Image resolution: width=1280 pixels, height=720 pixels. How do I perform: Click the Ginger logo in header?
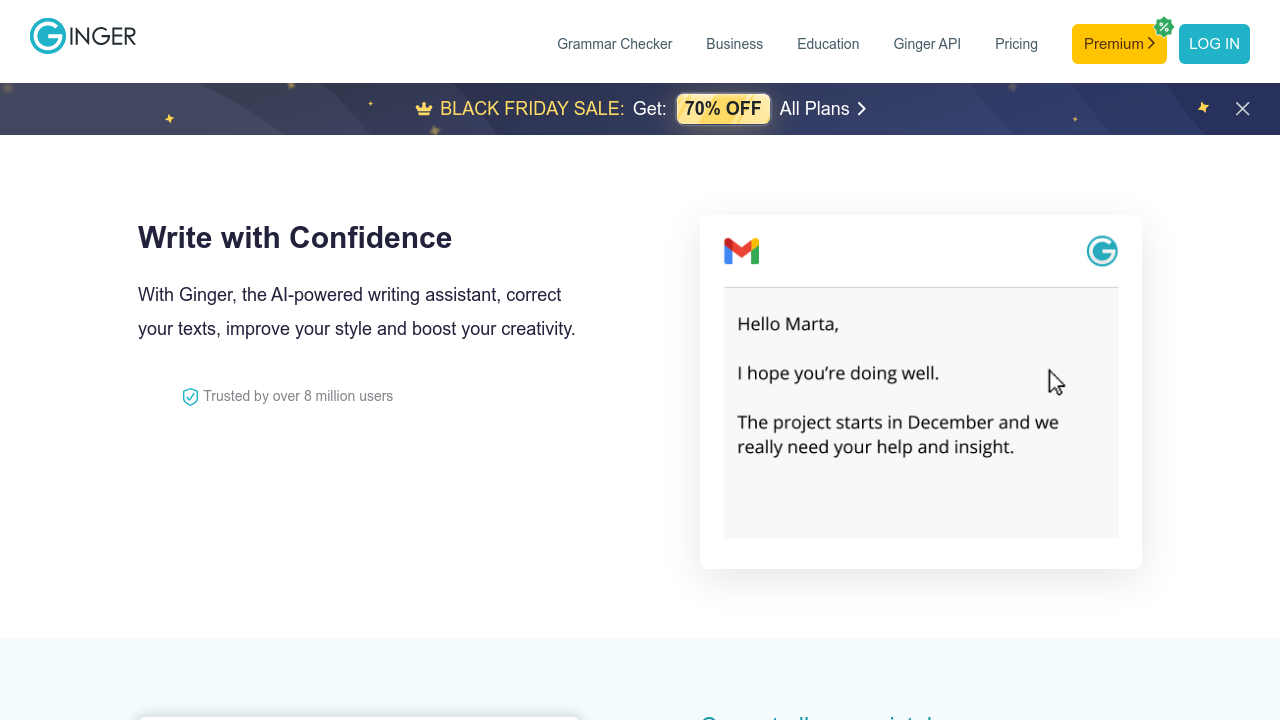[83, 37]
